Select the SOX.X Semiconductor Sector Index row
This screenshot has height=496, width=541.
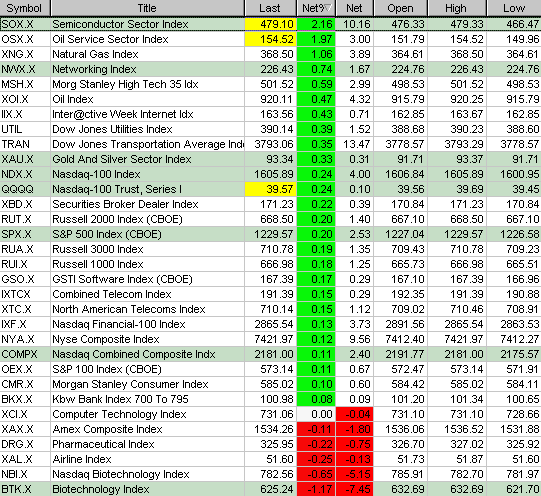[270, 24]
